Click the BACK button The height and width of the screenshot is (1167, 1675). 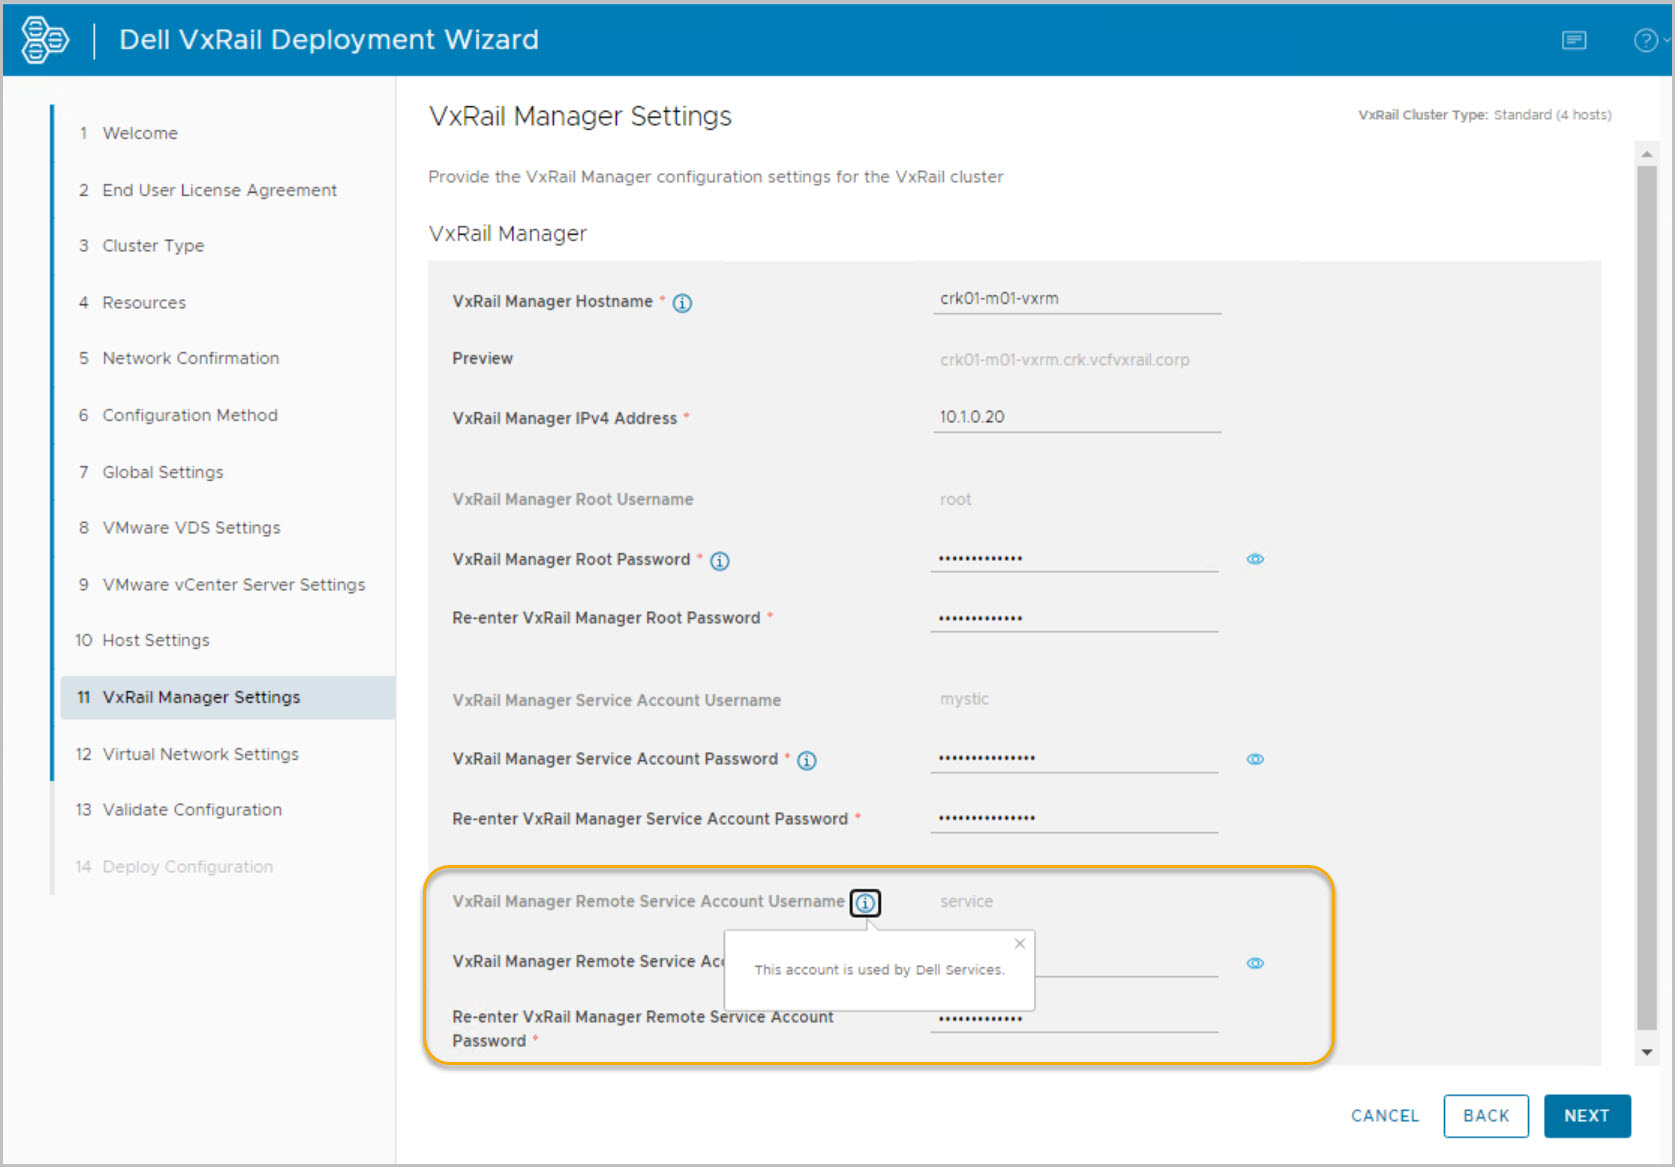[1485, 1116]
